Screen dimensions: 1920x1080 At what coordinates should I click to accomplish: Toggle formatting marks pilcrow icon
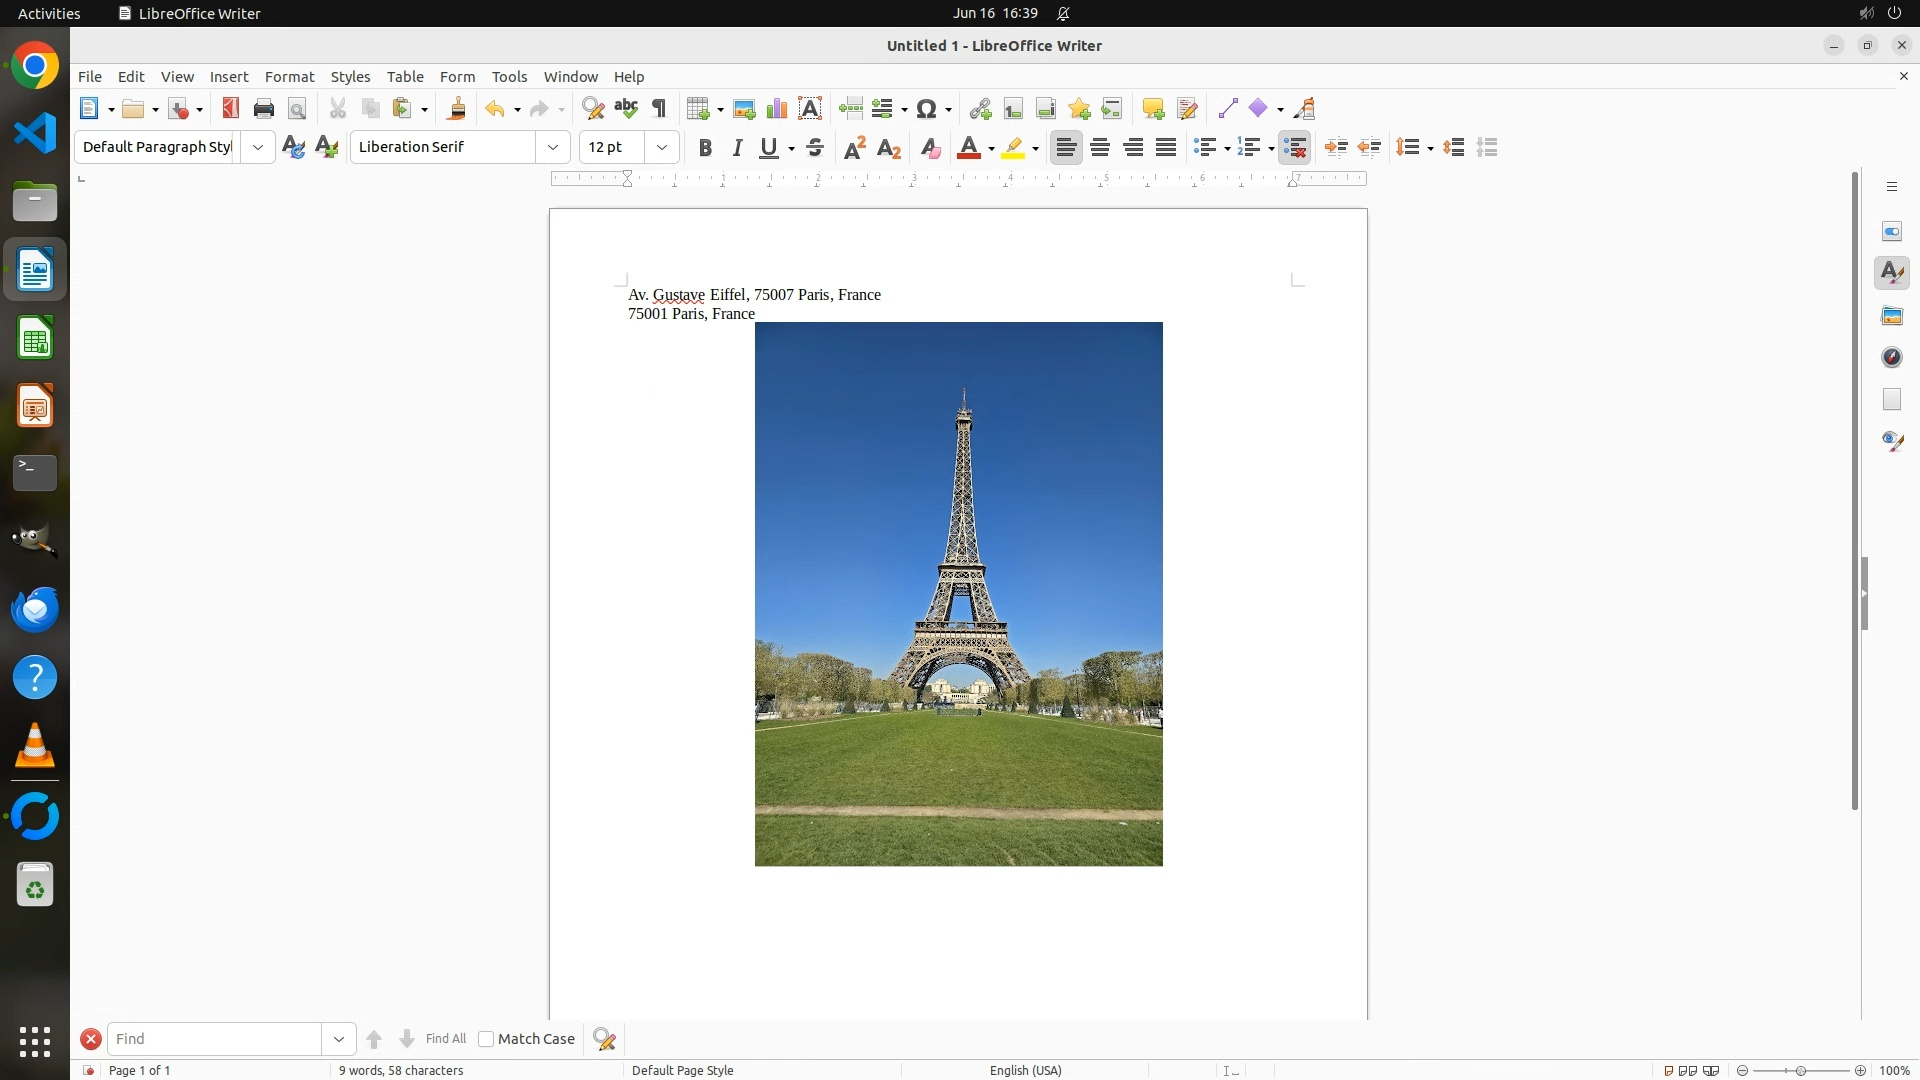coord(659,109)
